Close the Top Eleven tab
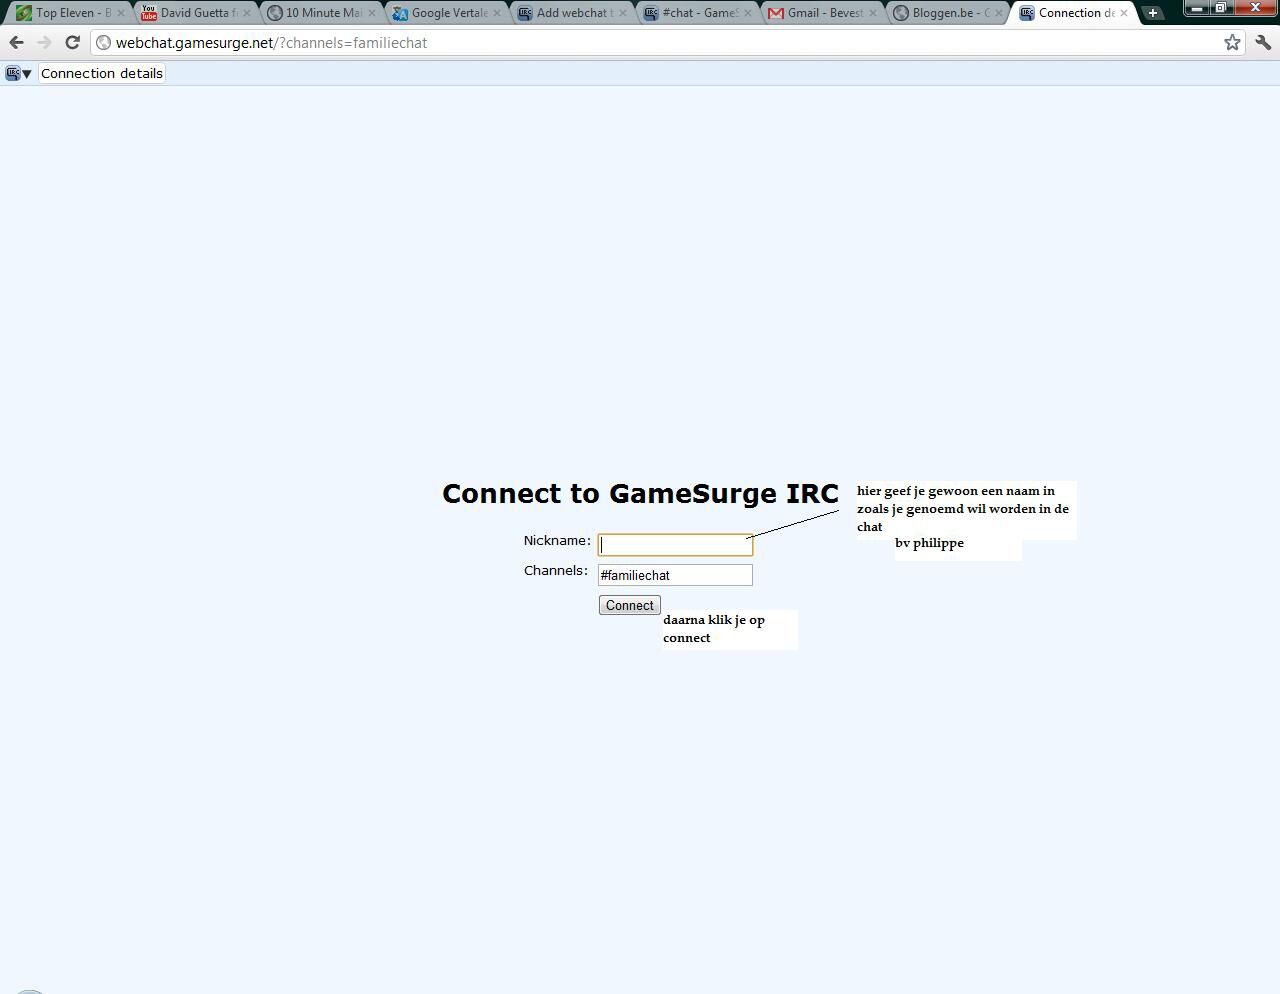The height and width of the screenshot is (994, 1280). click(x=121, y=13)
